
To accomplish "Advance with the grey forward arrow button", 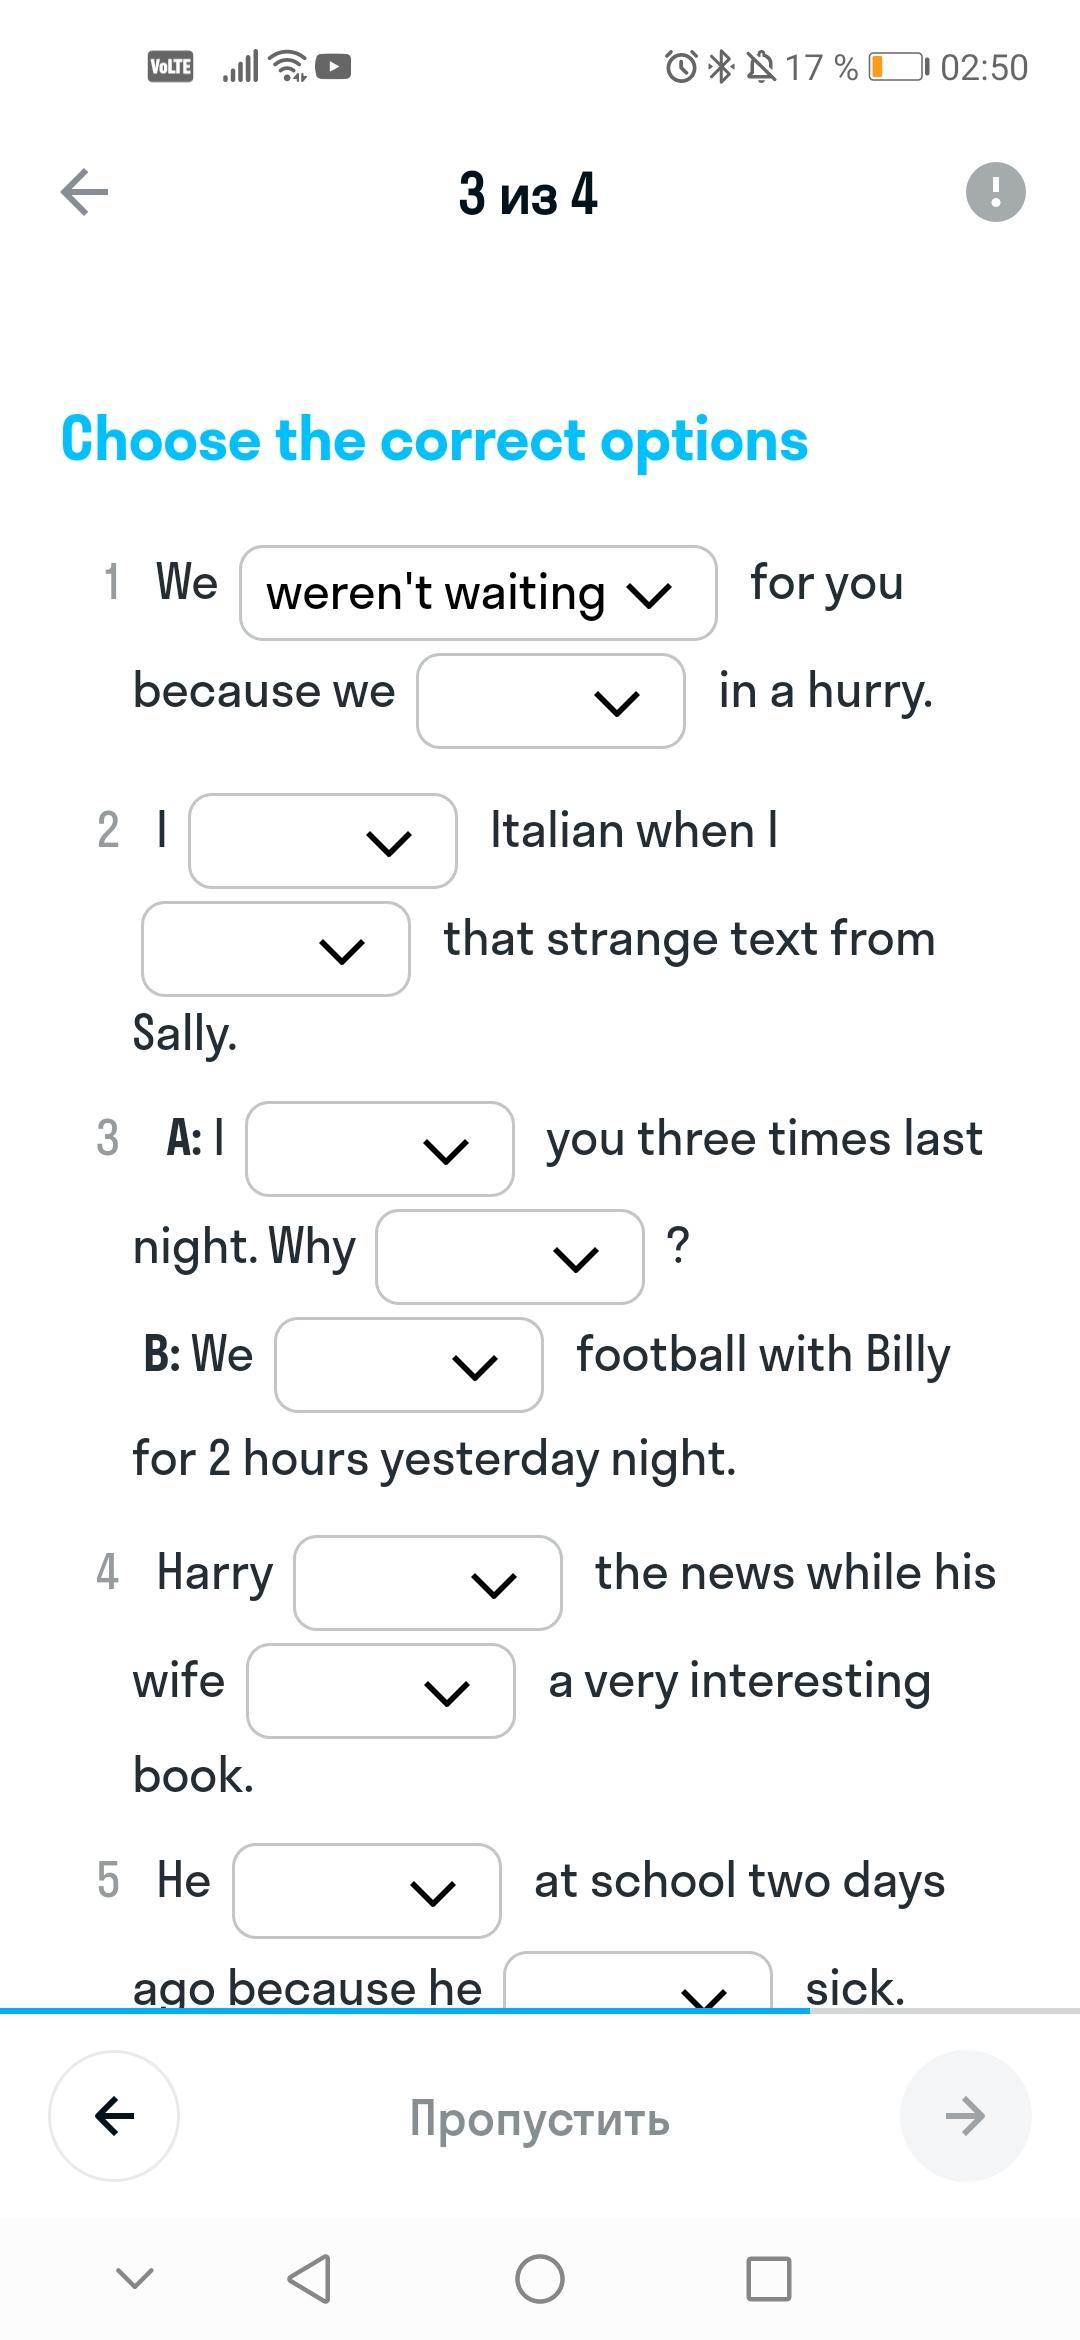I will coord(965,2116).
